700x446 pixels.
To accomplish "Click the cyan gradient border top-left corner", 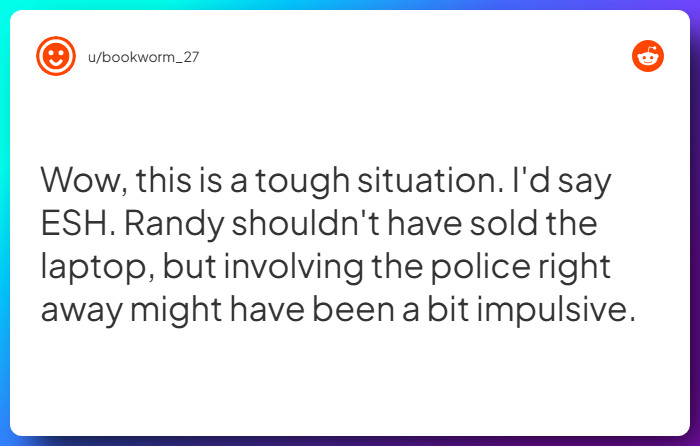I will 5,5.
